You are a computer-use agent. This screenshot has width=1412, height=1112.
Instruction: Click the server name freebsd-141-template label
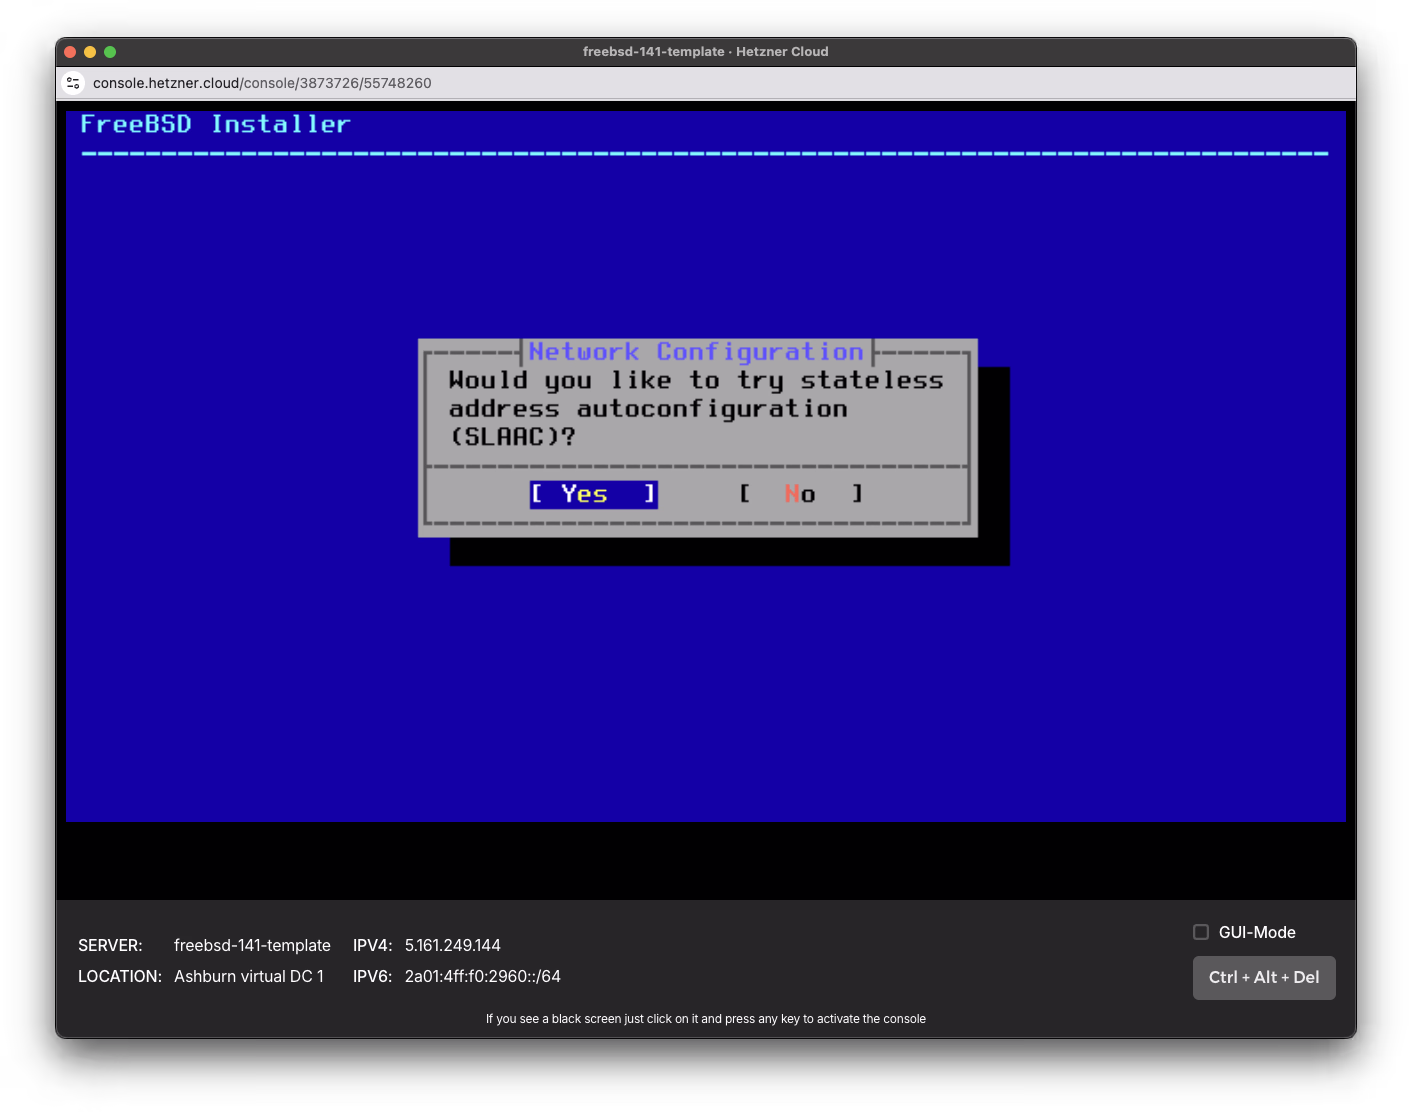tap(252, 945)
